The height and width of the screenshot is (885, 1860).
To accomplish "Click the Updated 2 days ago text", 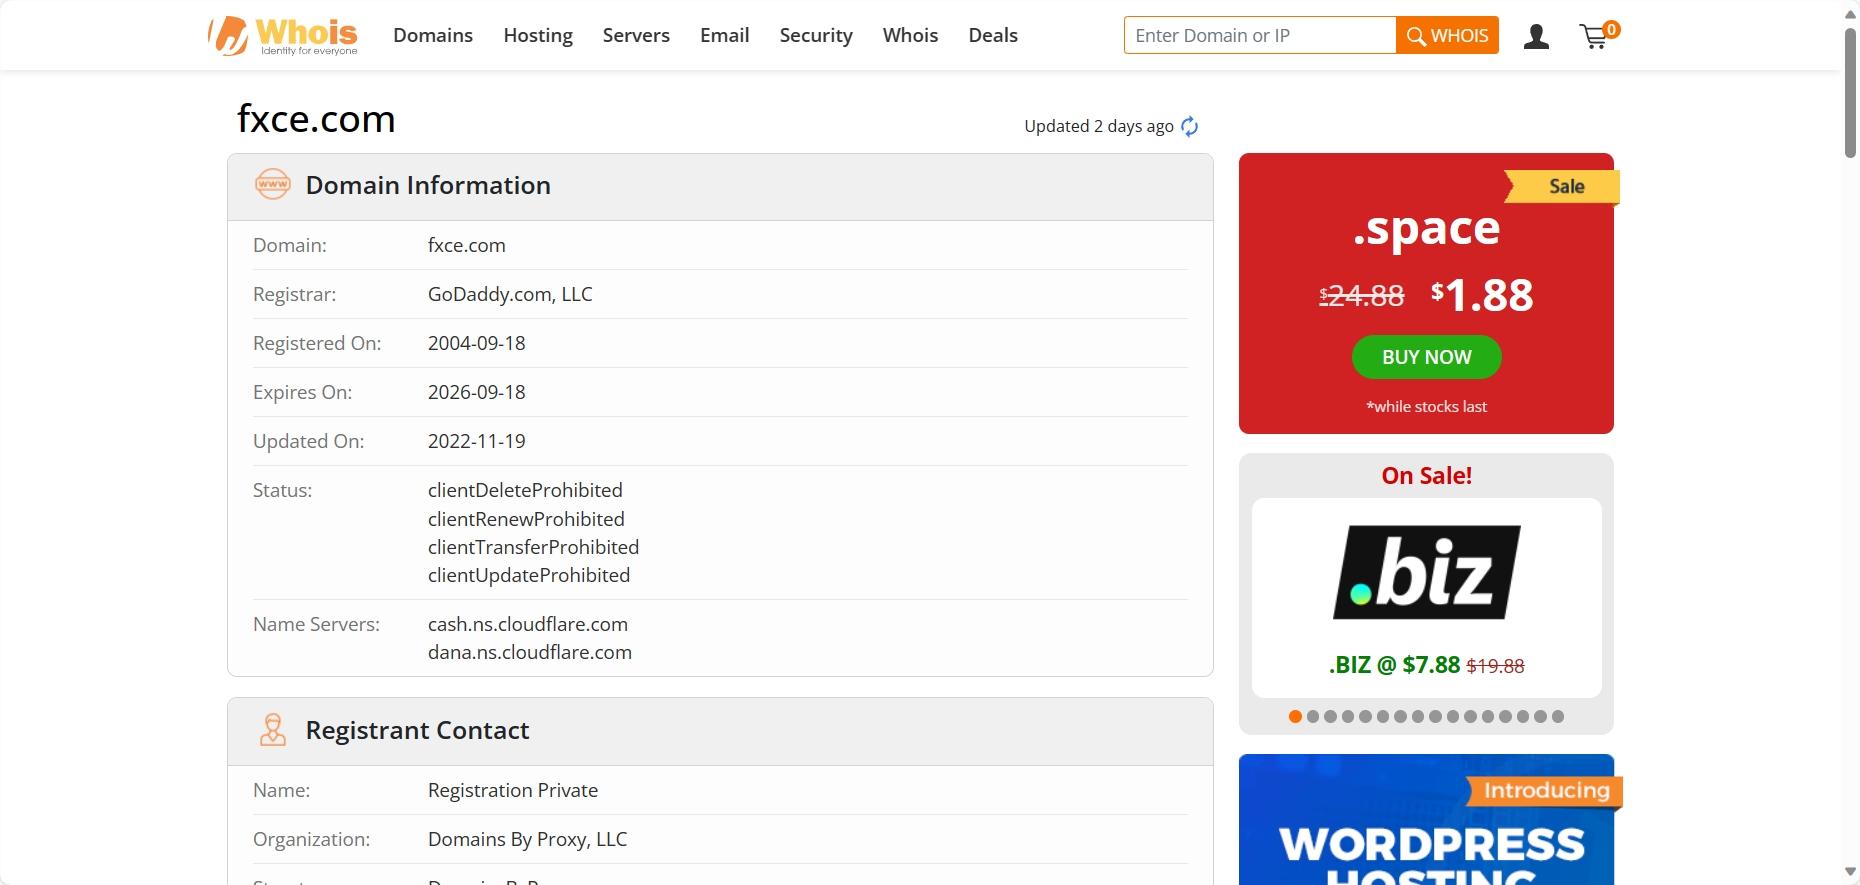I will (x=1099, y=126).
